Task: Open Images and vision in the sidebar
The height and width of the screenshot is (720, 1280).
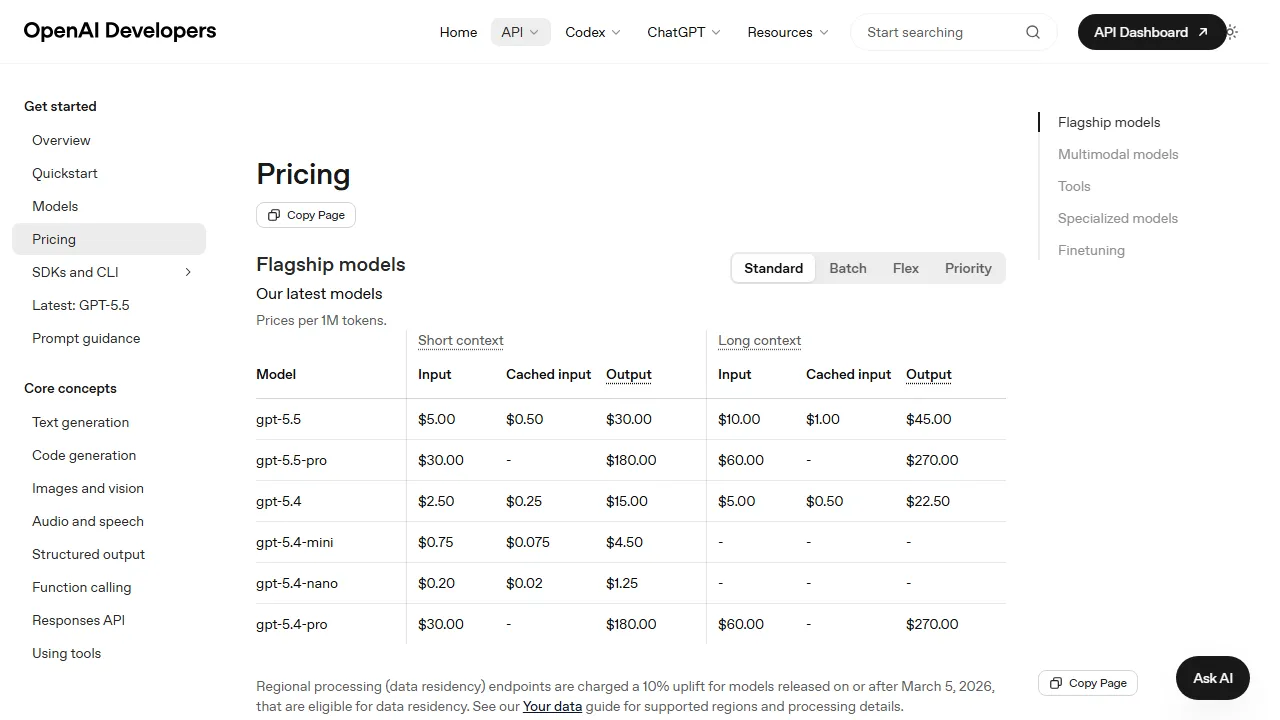Action: 109,488
